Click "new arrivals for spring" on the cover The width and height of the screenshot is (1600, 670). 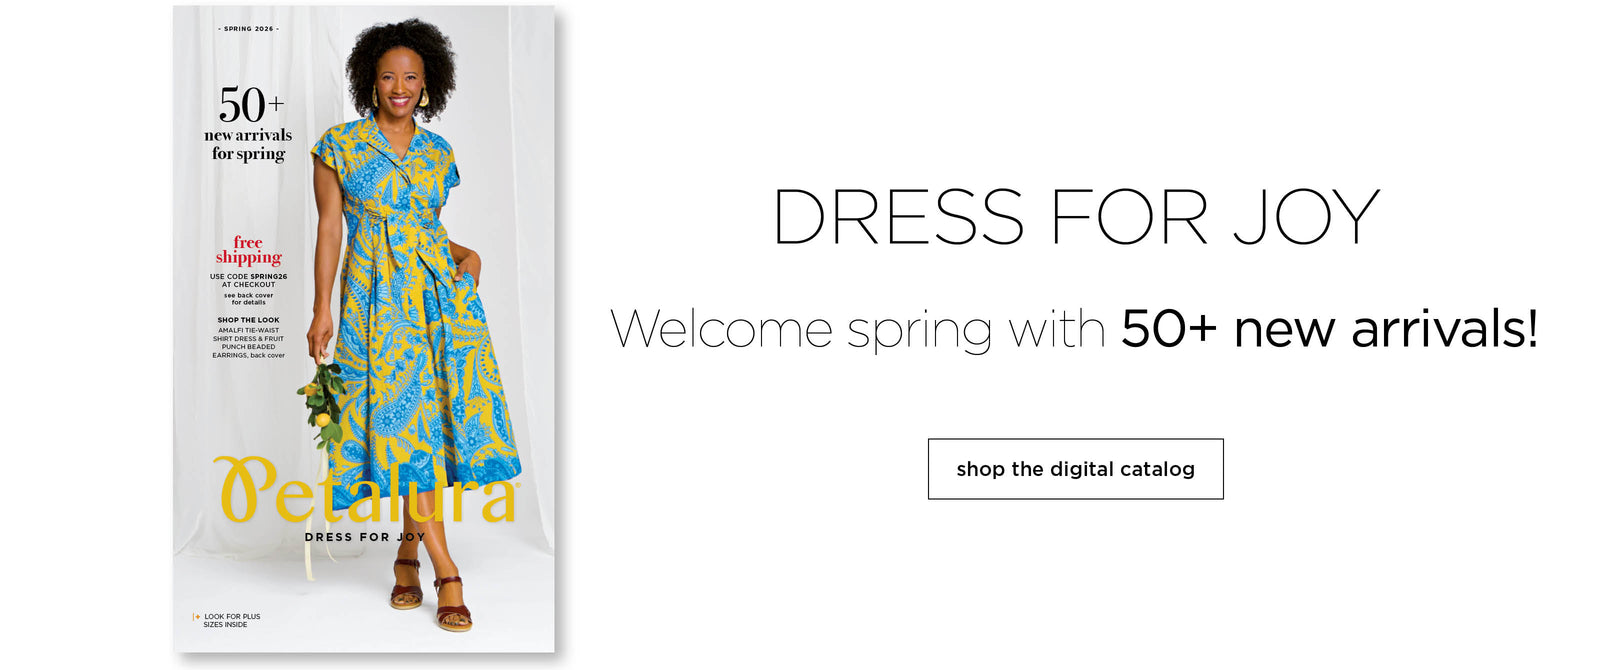tap(248, 145)
